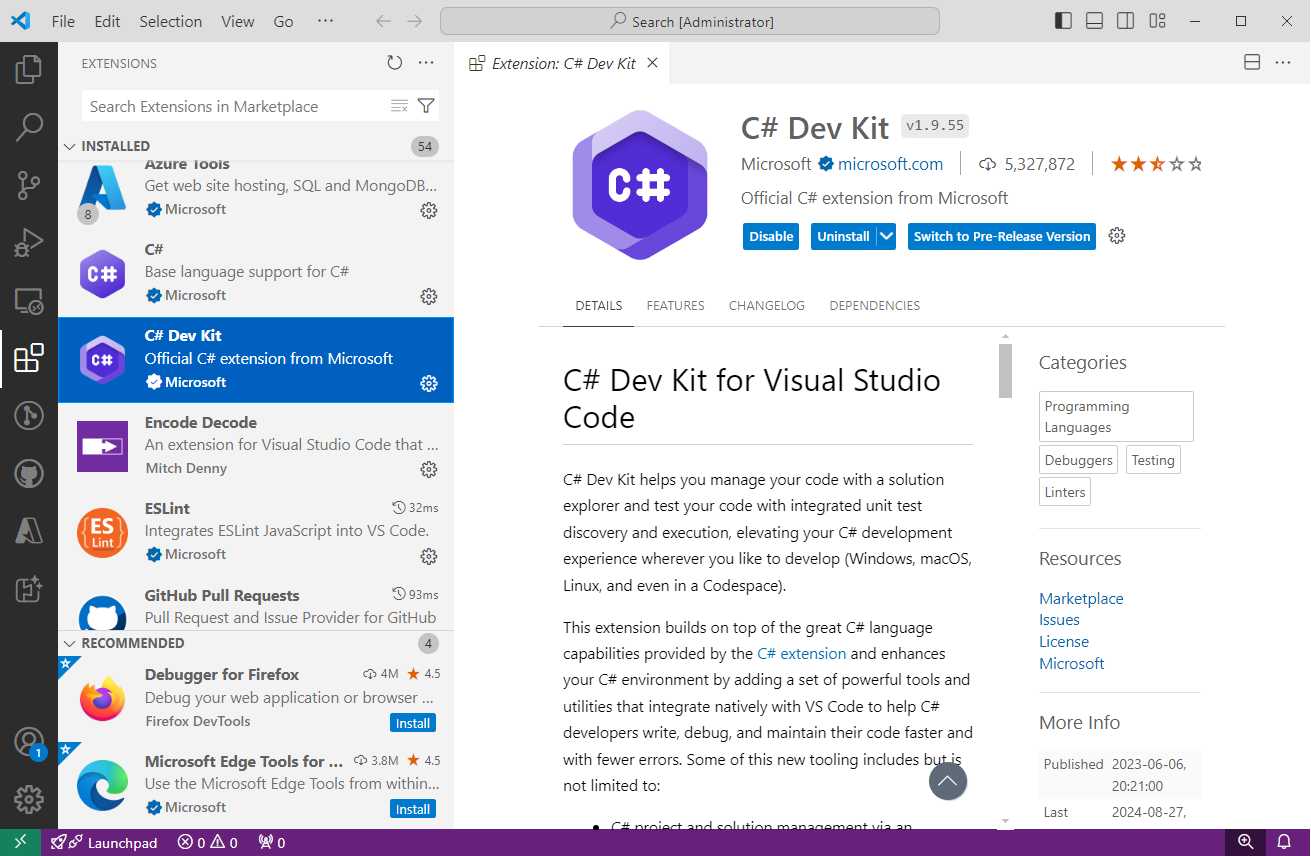Open the Source Control view
The image size is (1311, 856).
29,185
